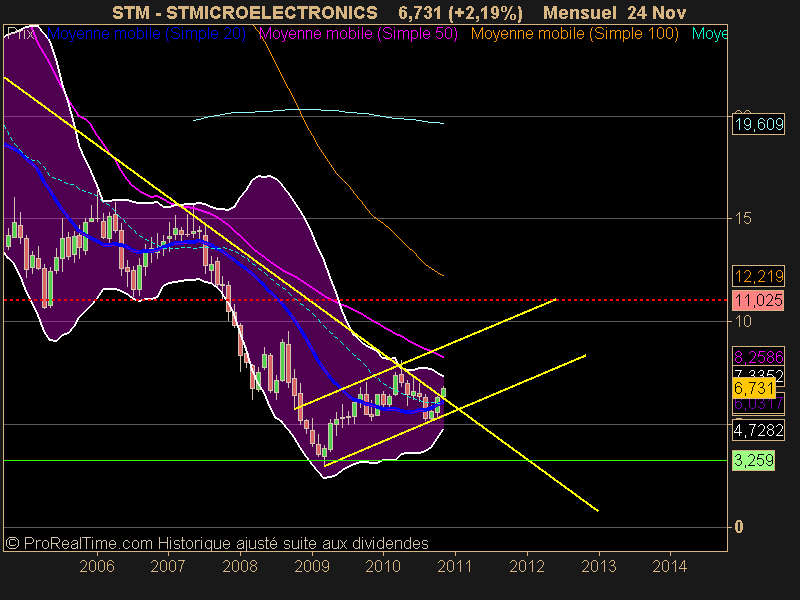Click the orange 12,219 price tag

coord(759,276)
